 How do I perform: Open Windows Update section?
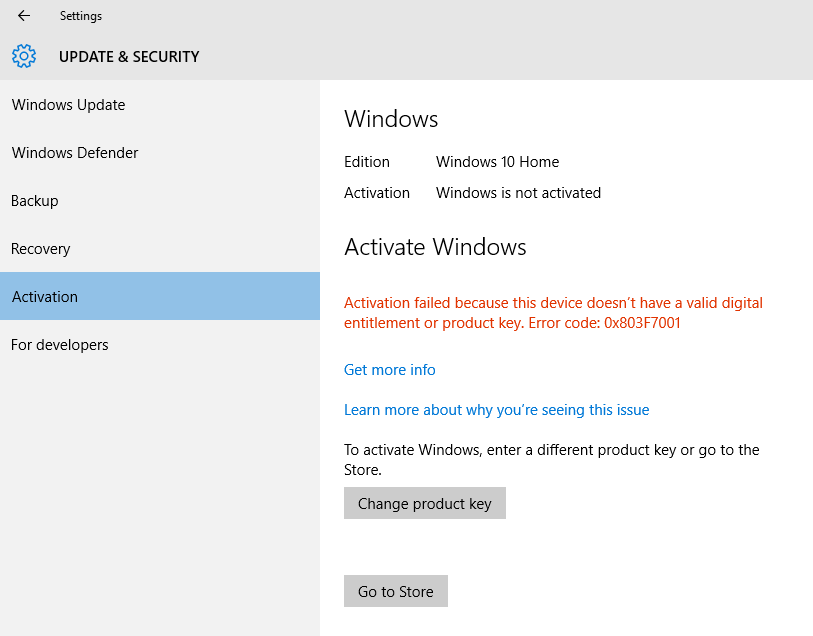[x=160, y=105]
